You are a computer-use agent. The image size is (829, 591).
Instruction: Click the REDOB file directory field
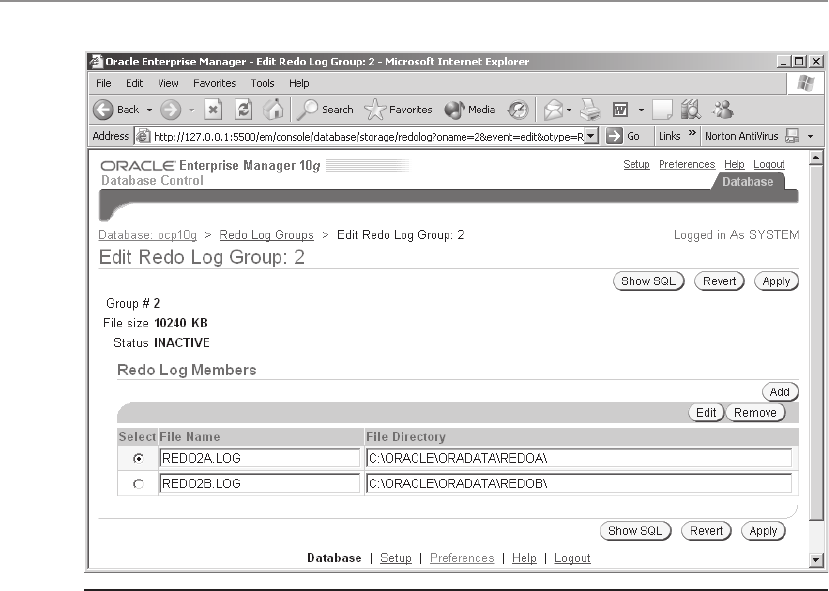(579, 484)
